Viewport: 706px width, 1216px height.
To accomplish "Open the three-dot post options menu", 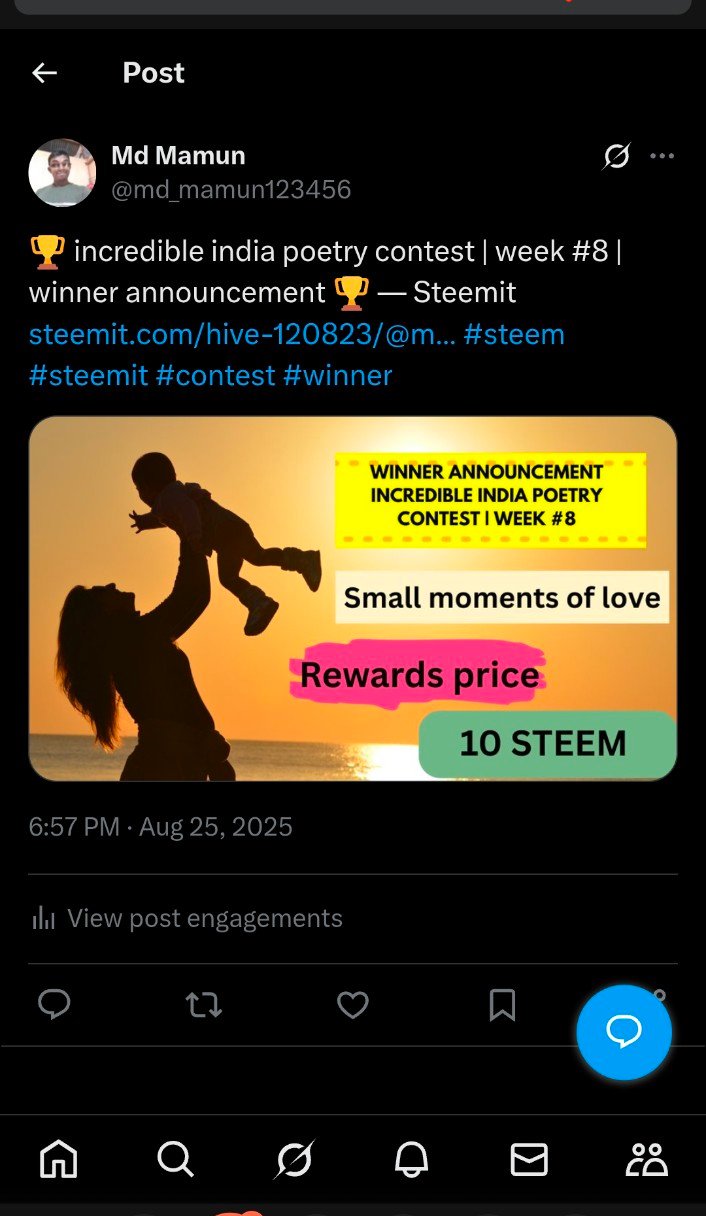I will coord(662,156).
